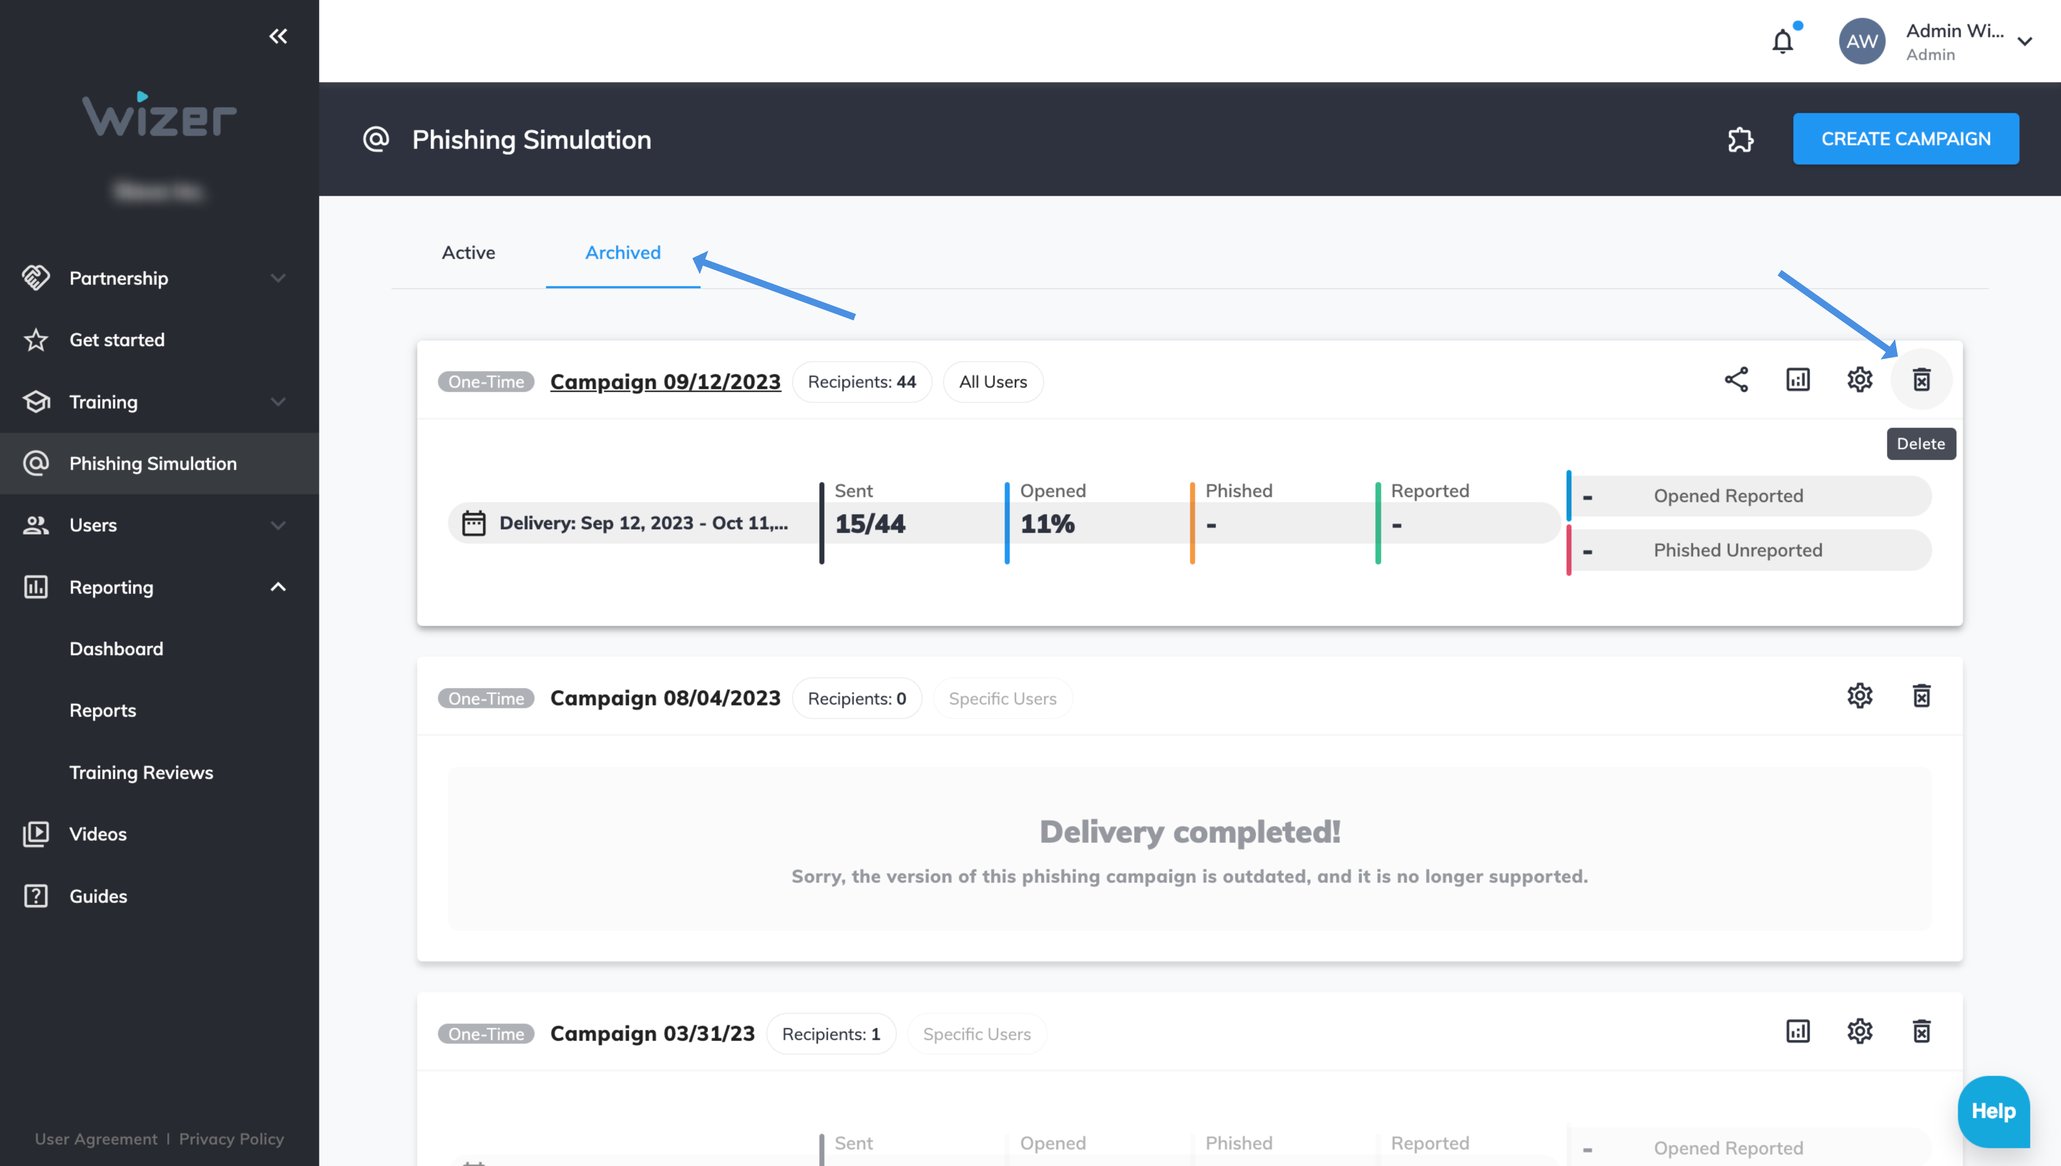
Task: Open Videos from the sidebar
Action: coord(97,833)
